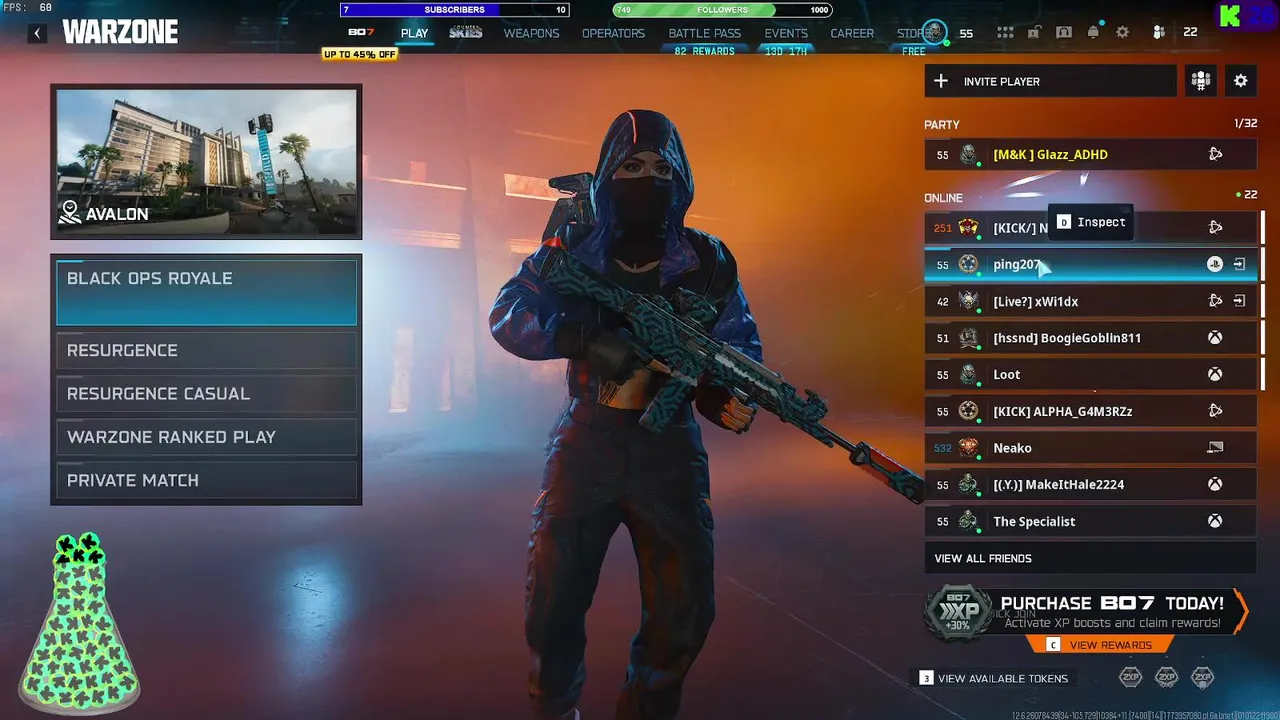Open the apps grid menu icon
1280x720 pixels.
click(x=1005, y=32)
